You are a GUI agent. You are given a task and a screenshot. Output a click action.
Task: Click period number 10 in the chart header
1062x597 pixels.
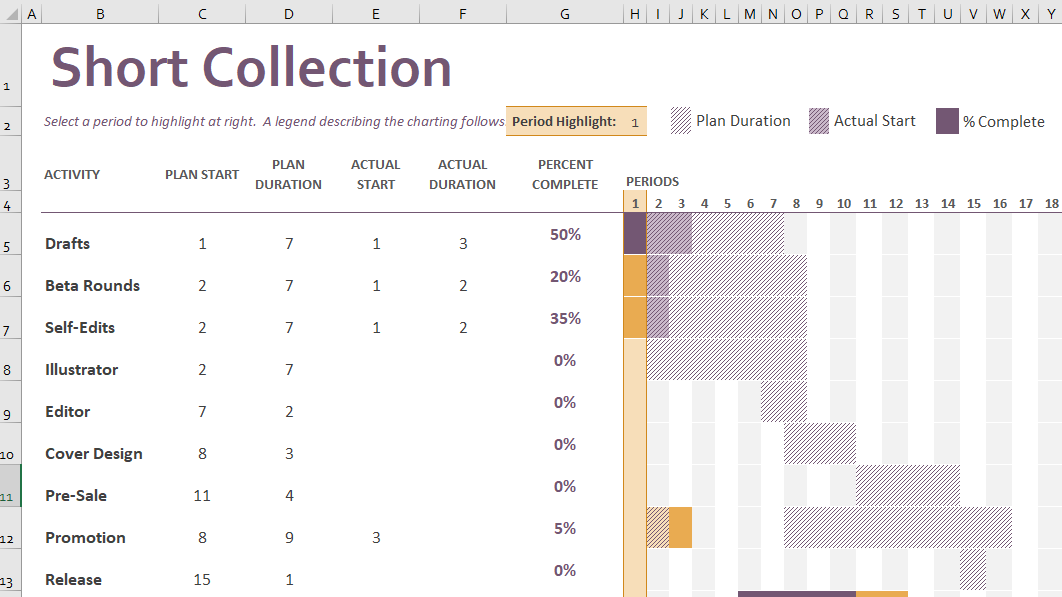(843, 203)
